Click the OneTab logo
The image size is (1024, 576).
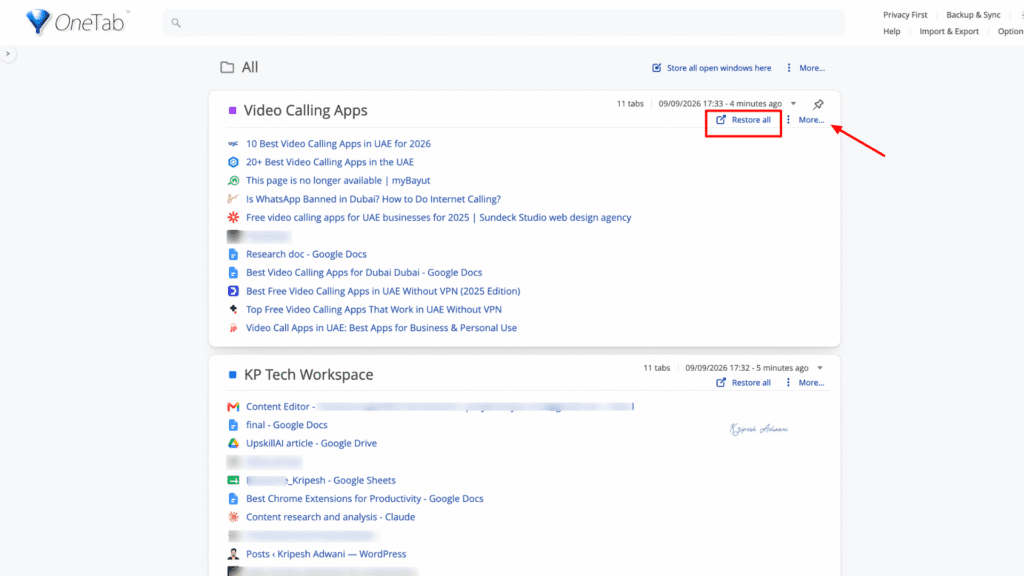(76, 22)
